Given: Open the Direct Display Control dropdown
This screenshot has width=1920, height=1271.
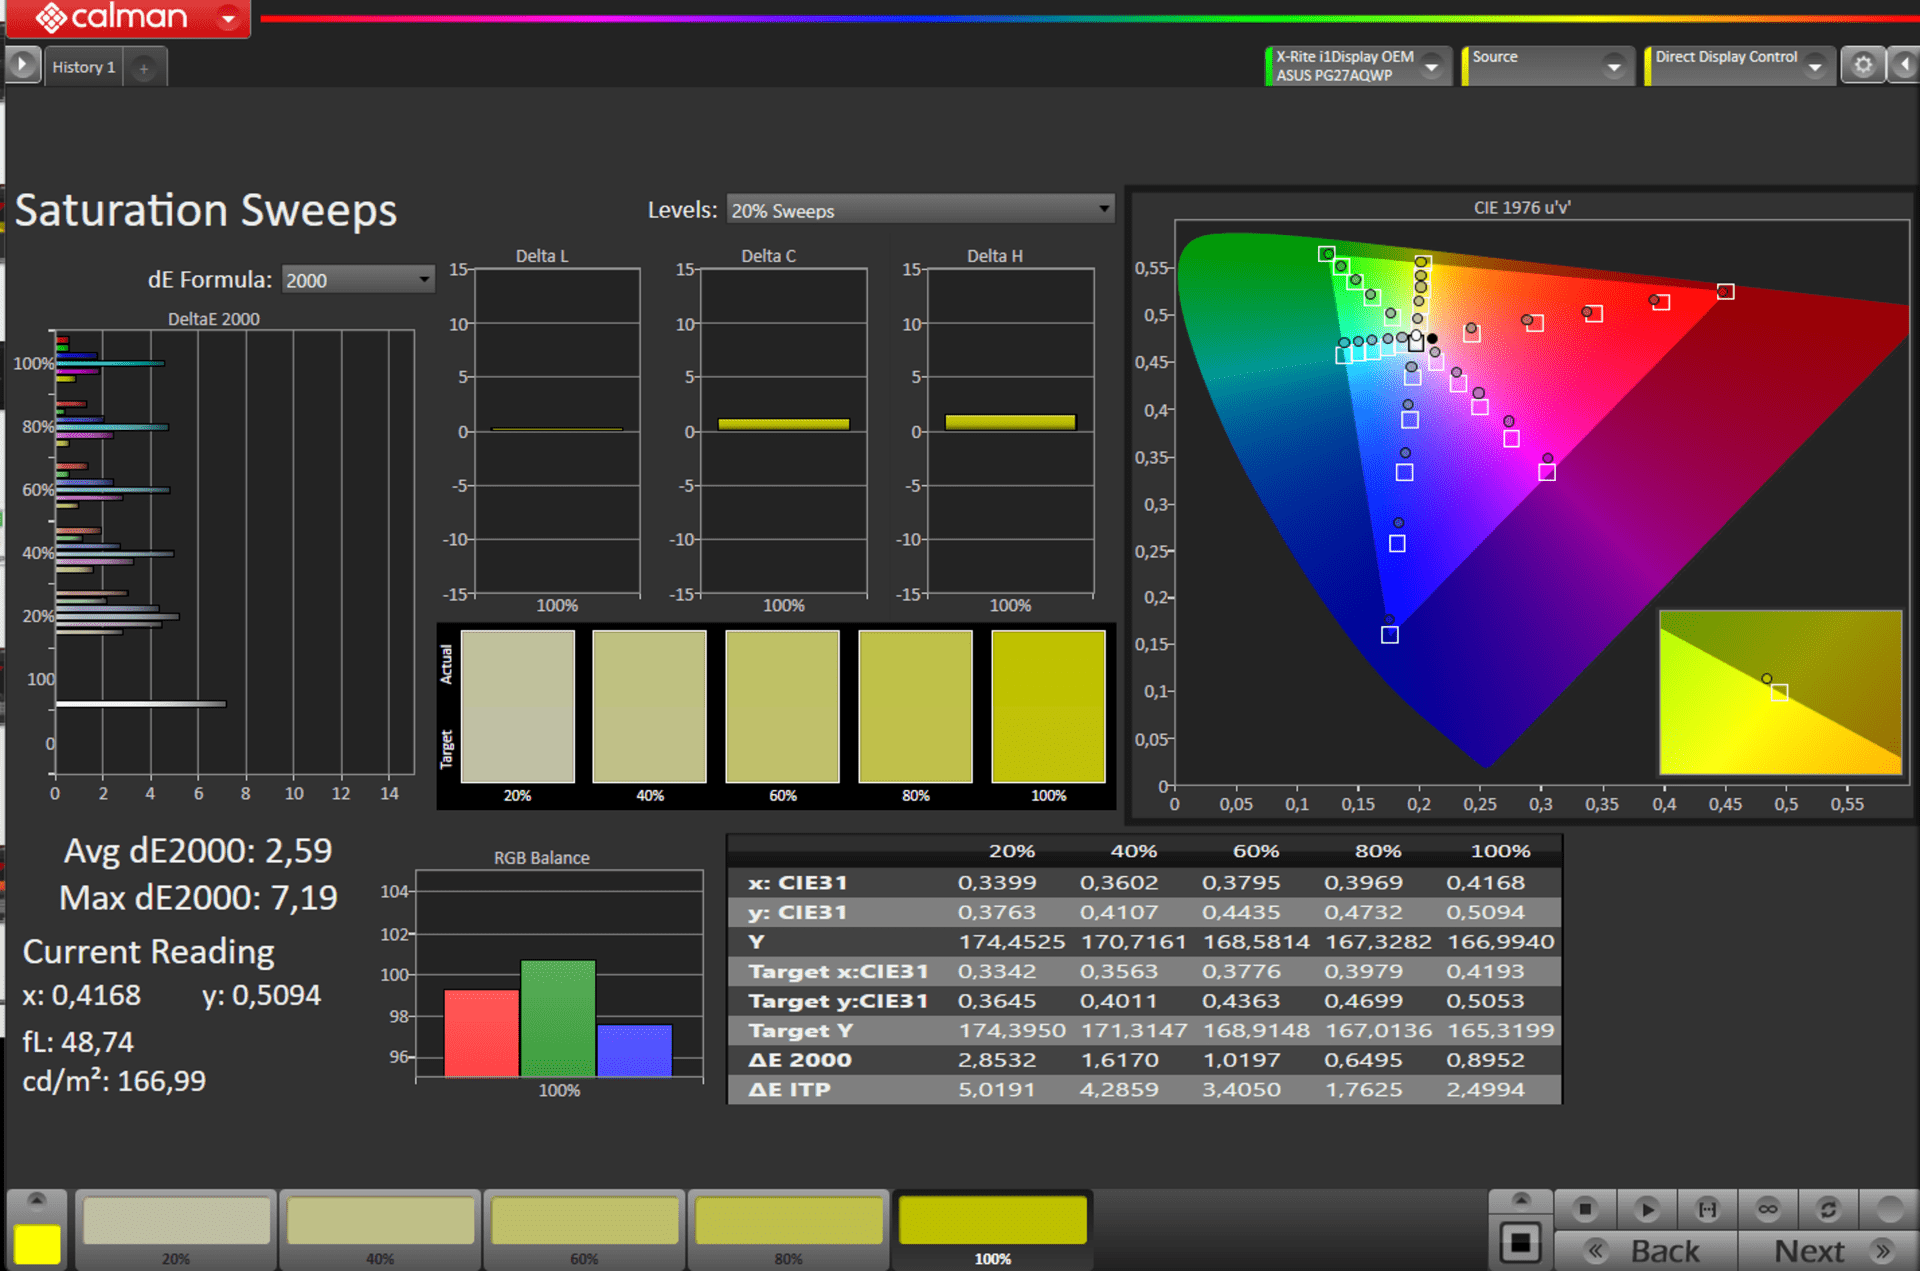Looking at the screenshot, I should 1815,66.
